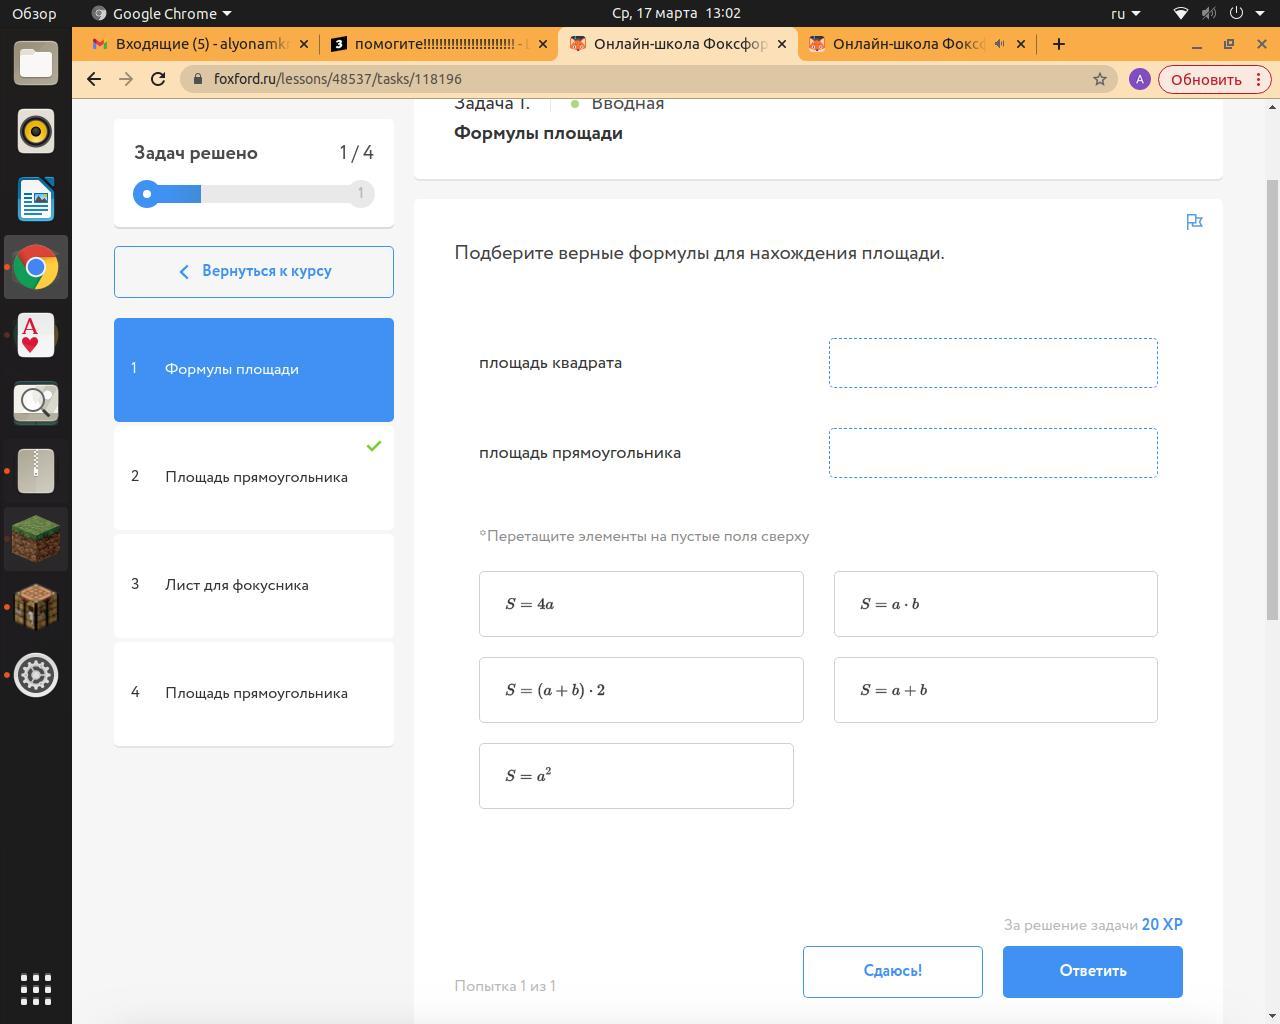This screenshot has width=1280, height=1024.
Task: Open the crafting table launcher icon
Action: pos(36,607)
